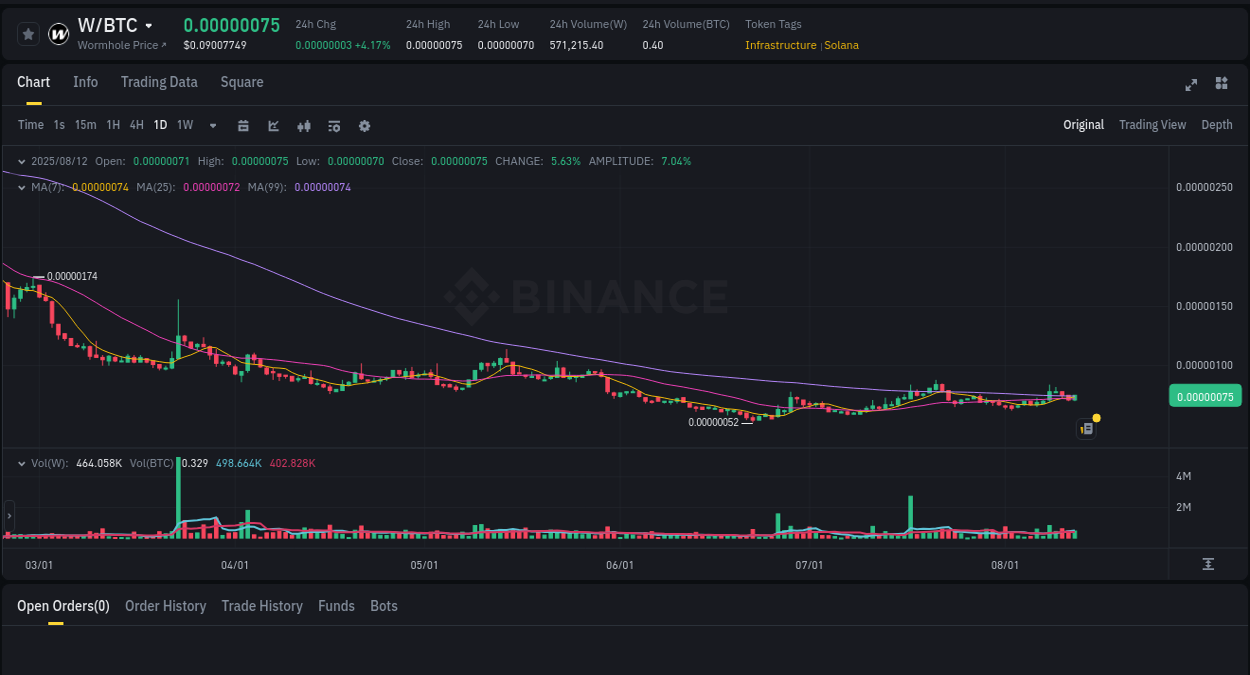Expand more time intervals dropdown arrow
This screenshot has height=675, width=1250.
click(213, 126)
